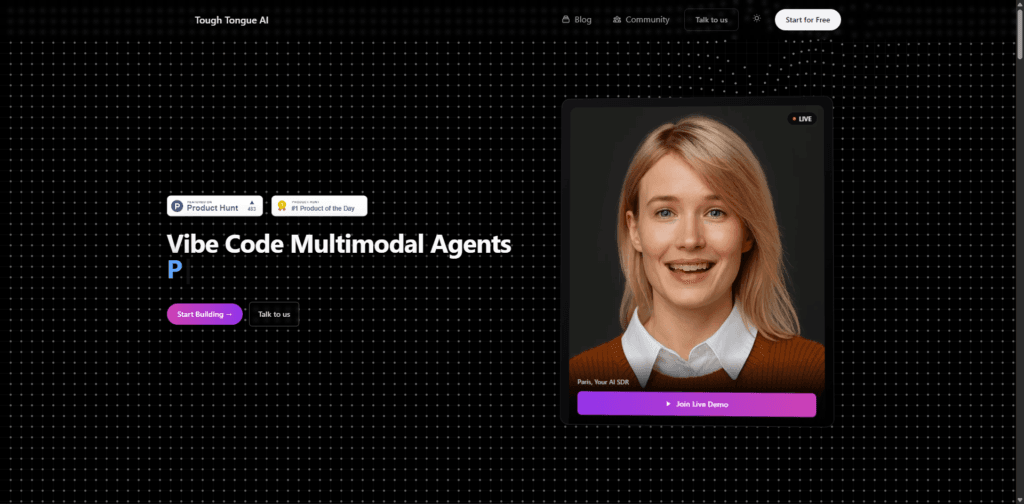Viewport: 1024px width, 504px height.
Task: Click the upvote triangle on Product Hunt badge
Action: click(252, 203)
